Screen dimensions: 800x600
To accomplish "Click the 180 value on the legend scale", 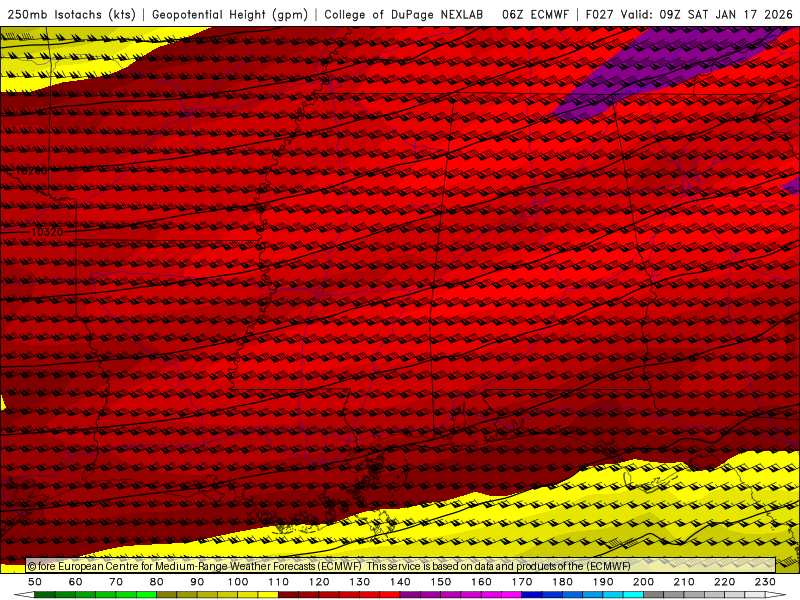I will point(562,582).
